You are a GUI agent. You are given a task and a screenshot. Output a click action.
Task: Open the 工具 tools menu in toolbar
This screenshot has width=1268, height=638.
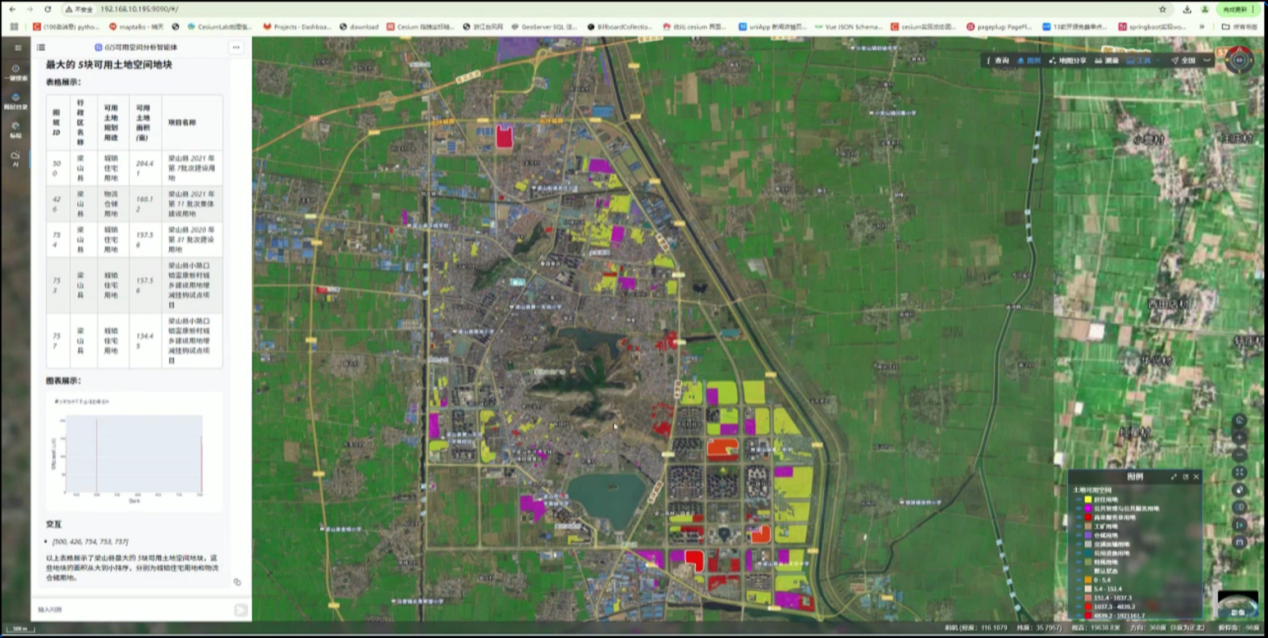coord(1139,60)
